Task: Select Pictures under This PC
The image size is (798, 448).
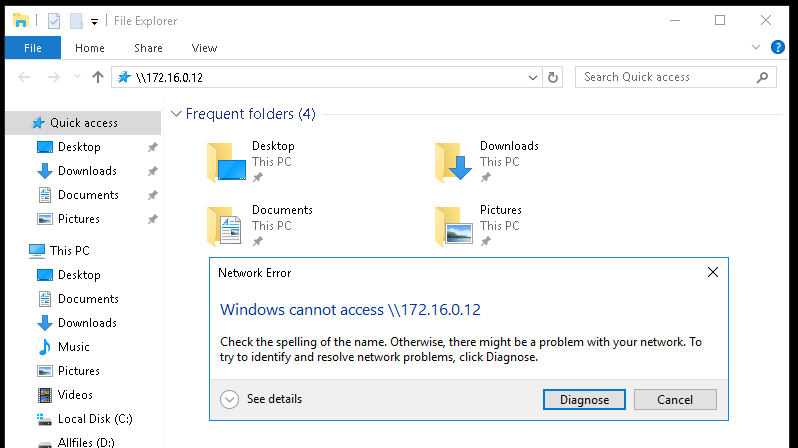Action: tap(78, 371)
